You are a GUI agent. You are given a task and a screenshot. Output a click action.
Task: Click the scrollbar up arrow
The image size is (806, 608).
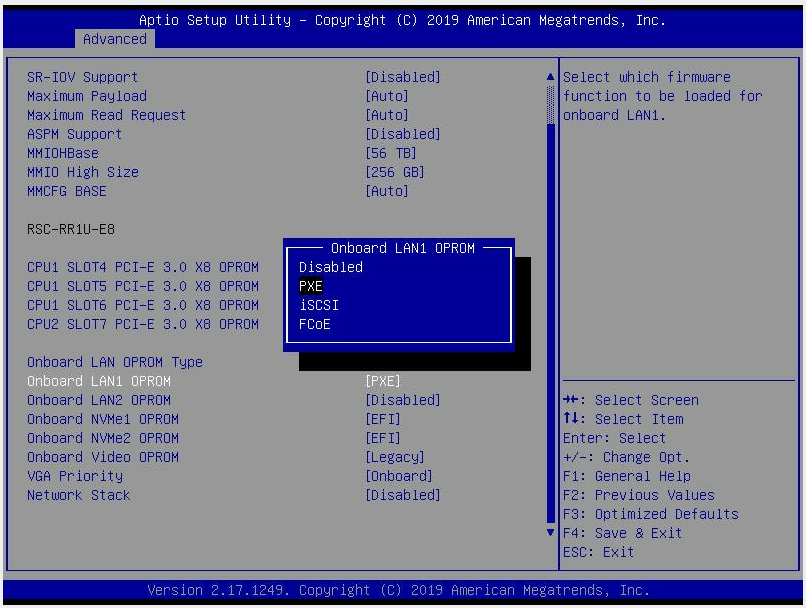549,77
